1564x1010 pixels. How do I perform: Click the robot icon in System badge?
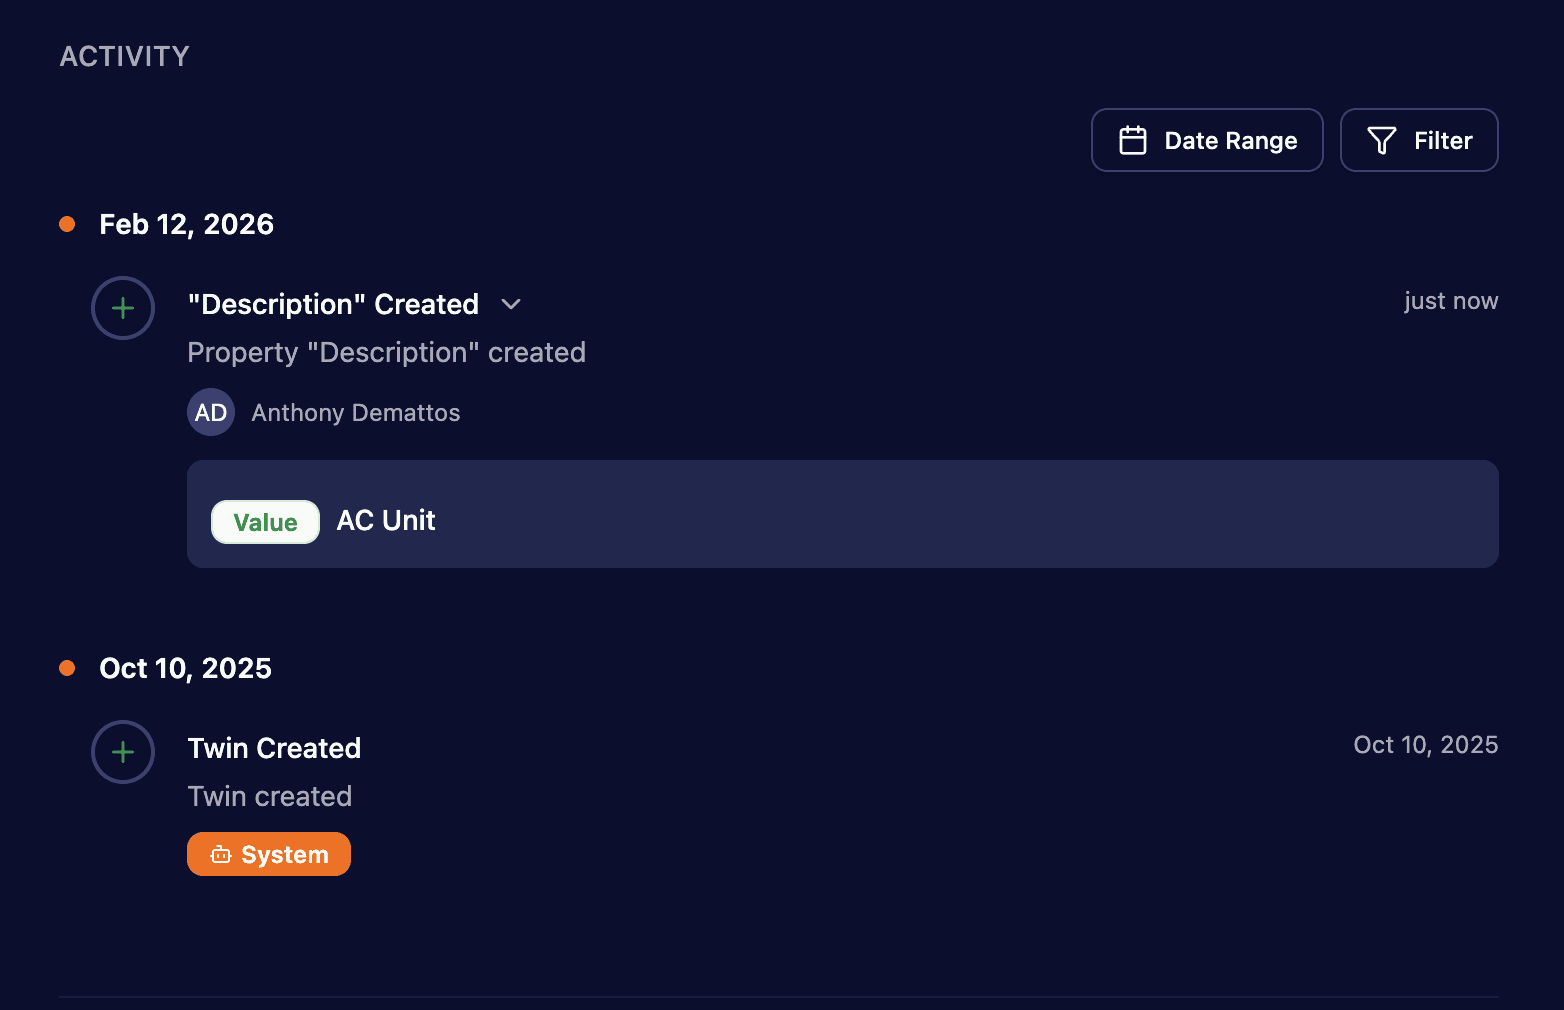[x=221, y=855]
